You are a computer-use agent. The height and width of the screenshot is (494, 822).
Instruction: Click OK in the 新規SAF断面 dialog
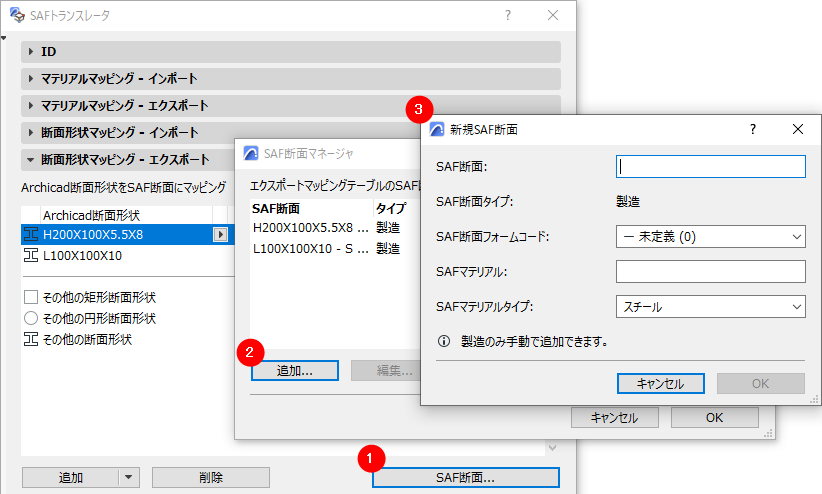click(x=761, y=383)
